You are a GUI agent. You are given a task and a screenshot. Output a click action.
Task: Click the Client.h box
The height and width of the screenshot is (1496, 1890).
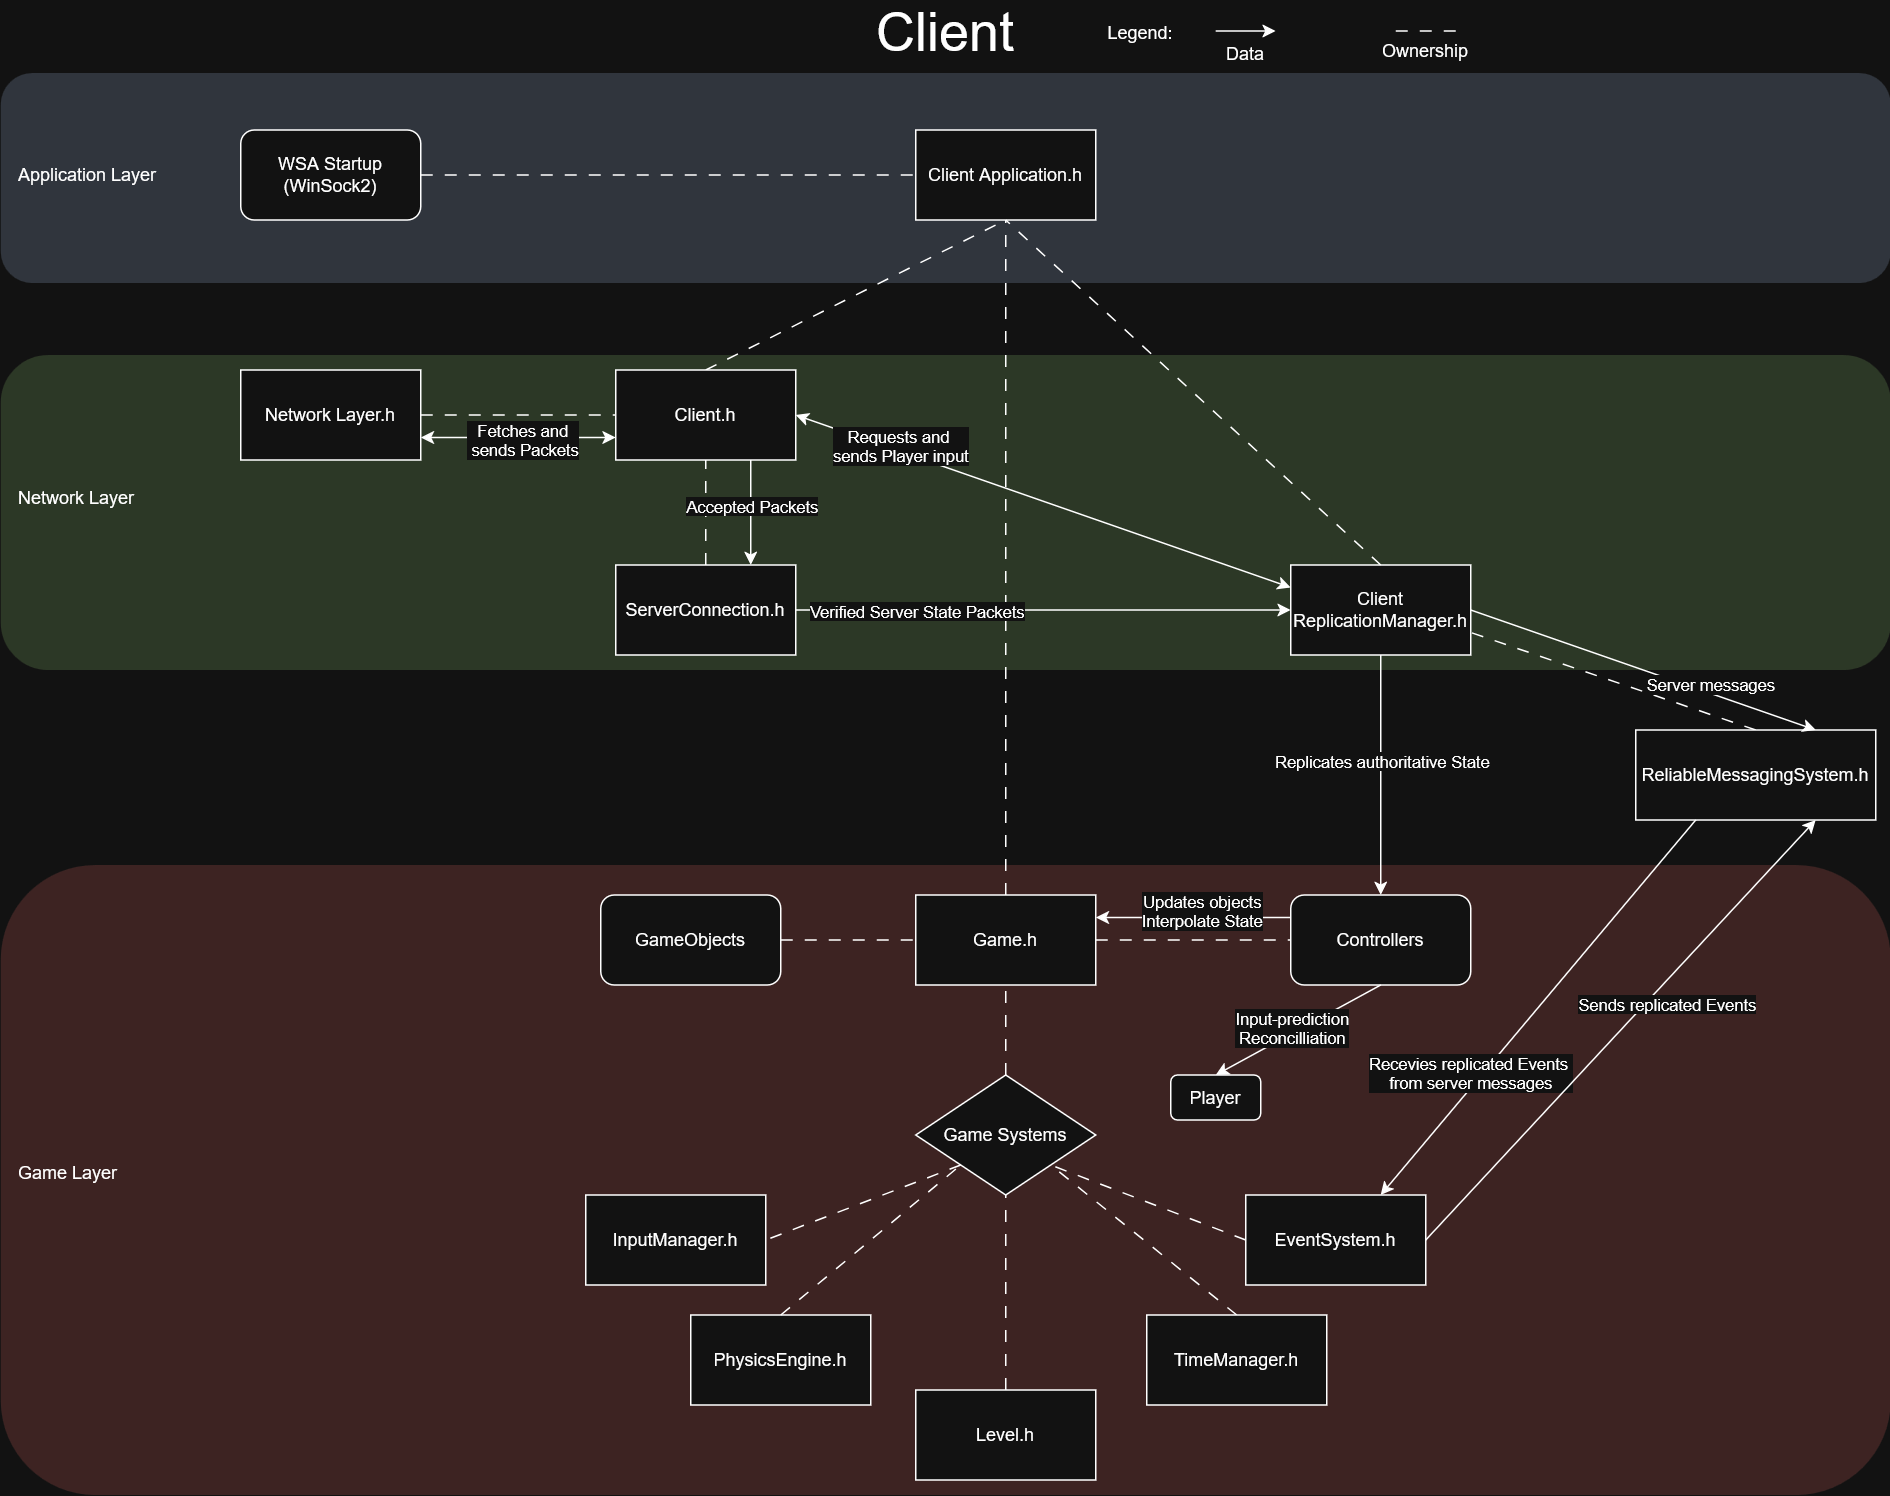tap(705, 415)
